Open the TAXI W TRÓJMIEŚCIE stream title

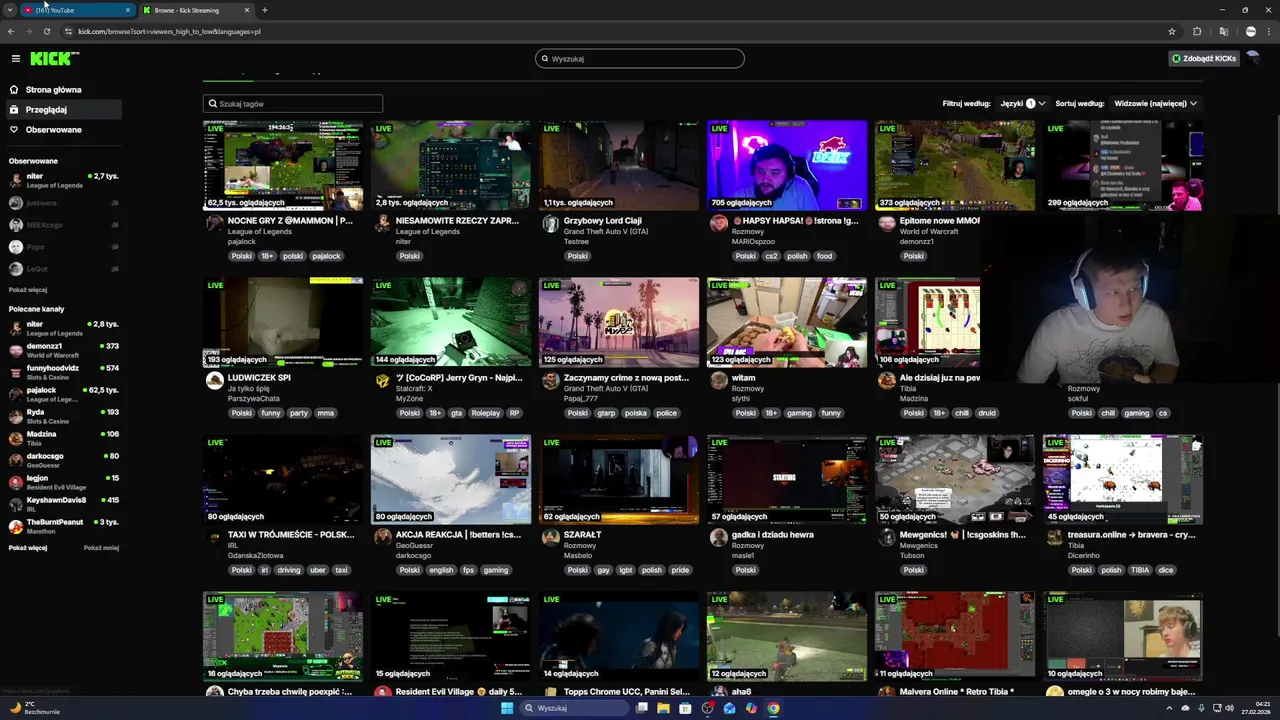[x=291, y=535]
